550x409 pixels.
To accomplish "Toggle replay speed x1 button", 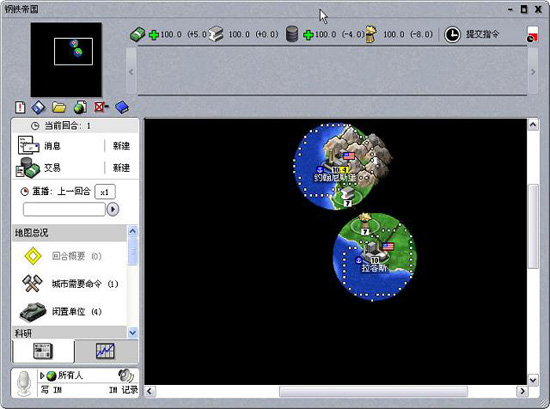I will 105,192.
